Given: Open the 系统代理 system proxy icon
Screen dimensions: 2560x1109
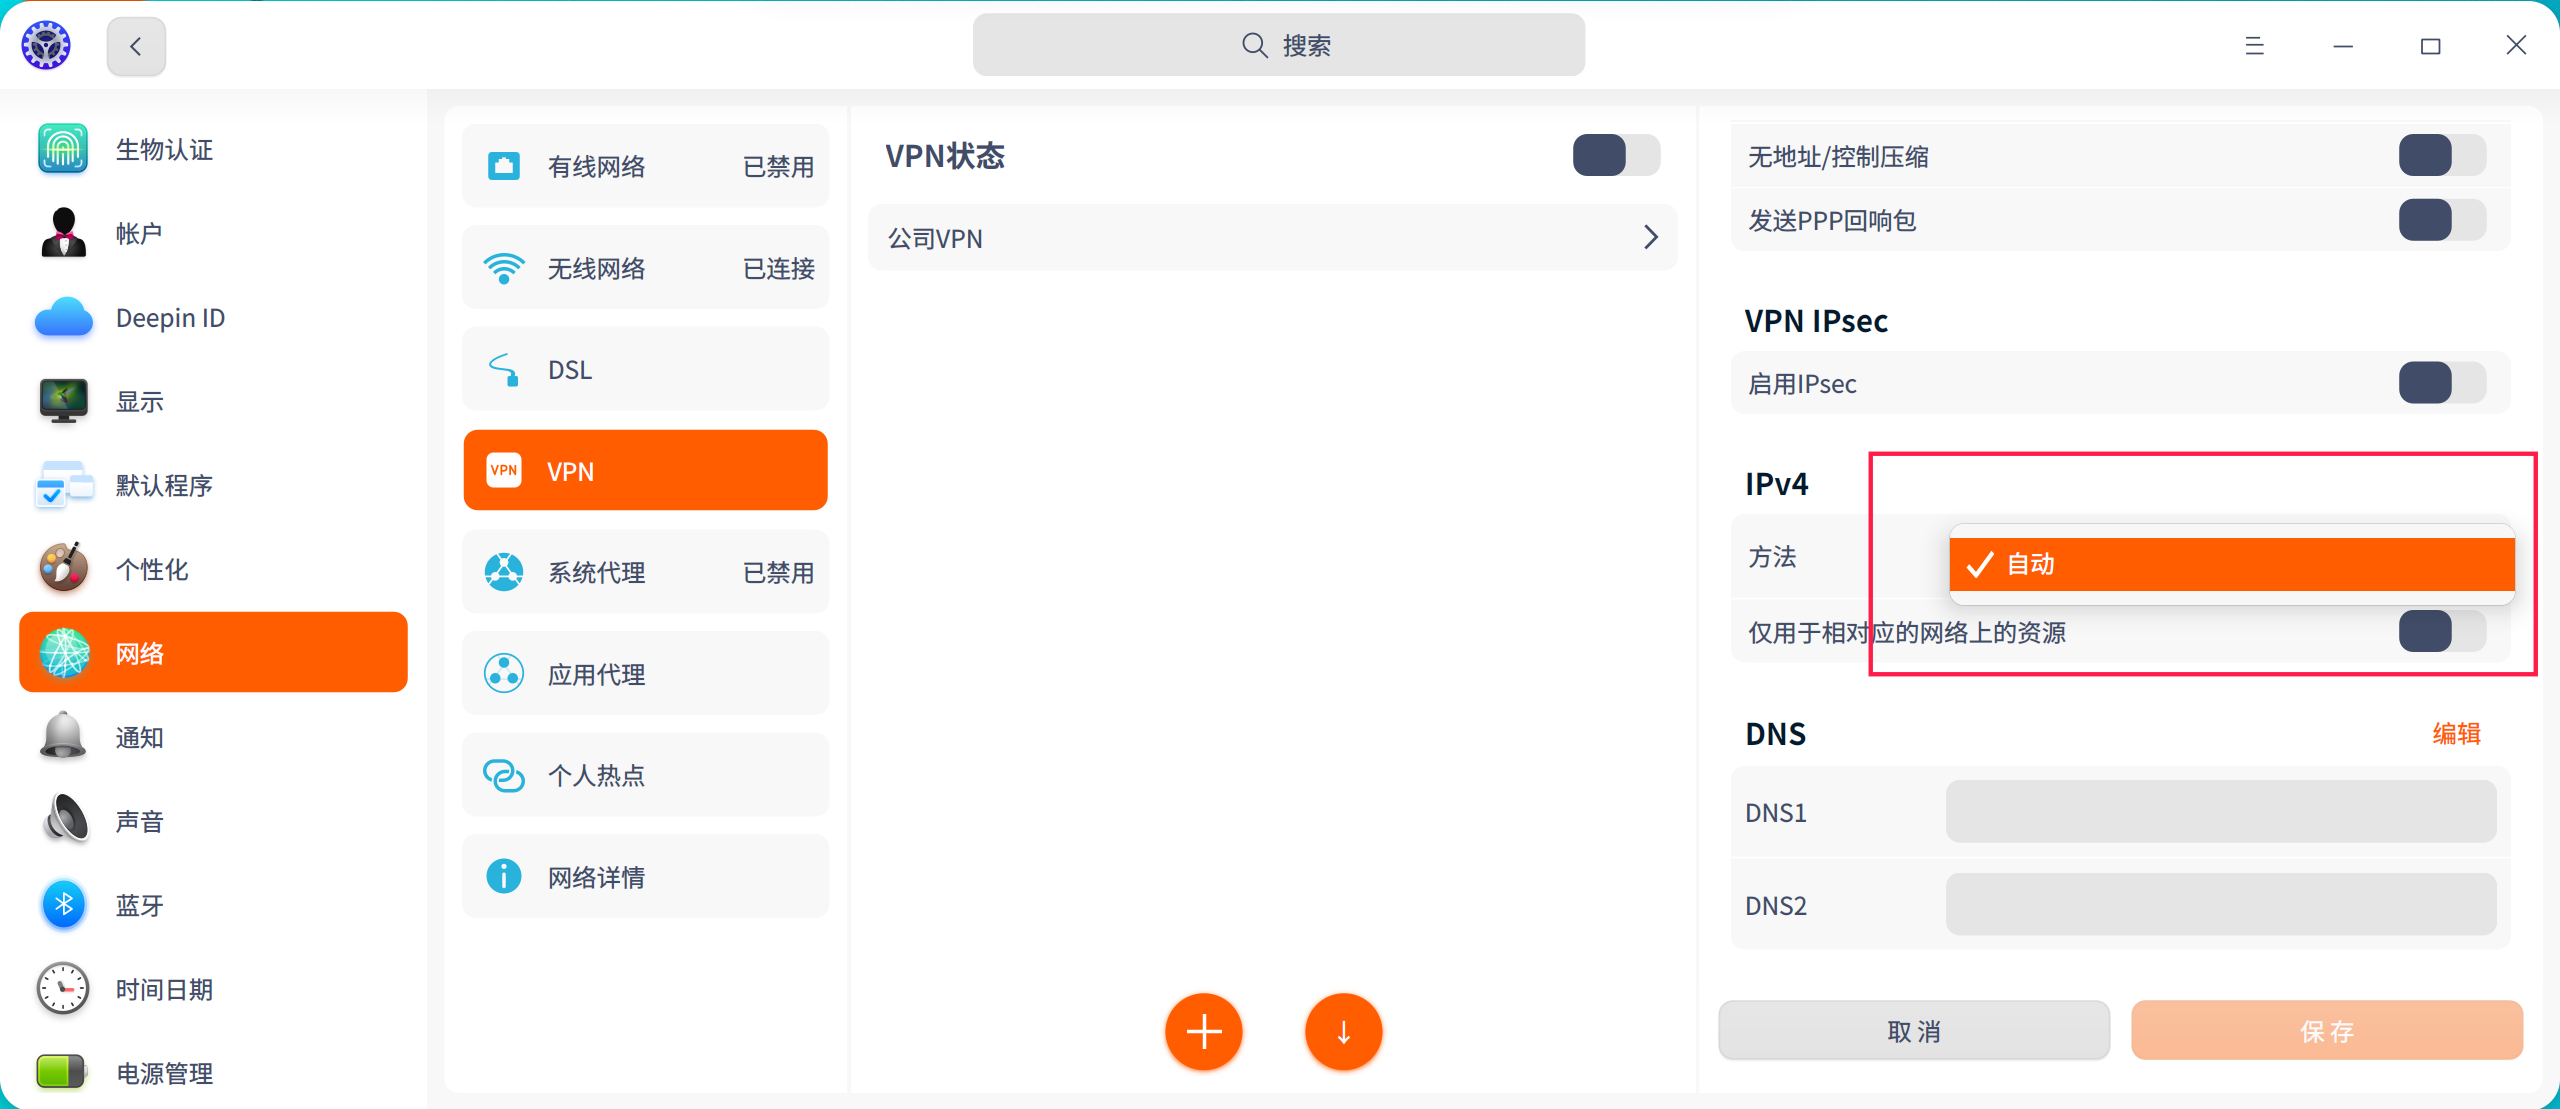Looking at the screenshot, I should click(x=504, y=571).
